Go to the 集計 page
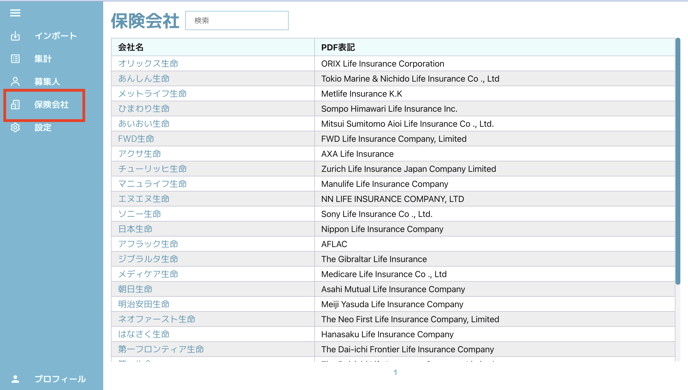Image resolution: width=688 pixels, height=390 pixels. [43, 59]
